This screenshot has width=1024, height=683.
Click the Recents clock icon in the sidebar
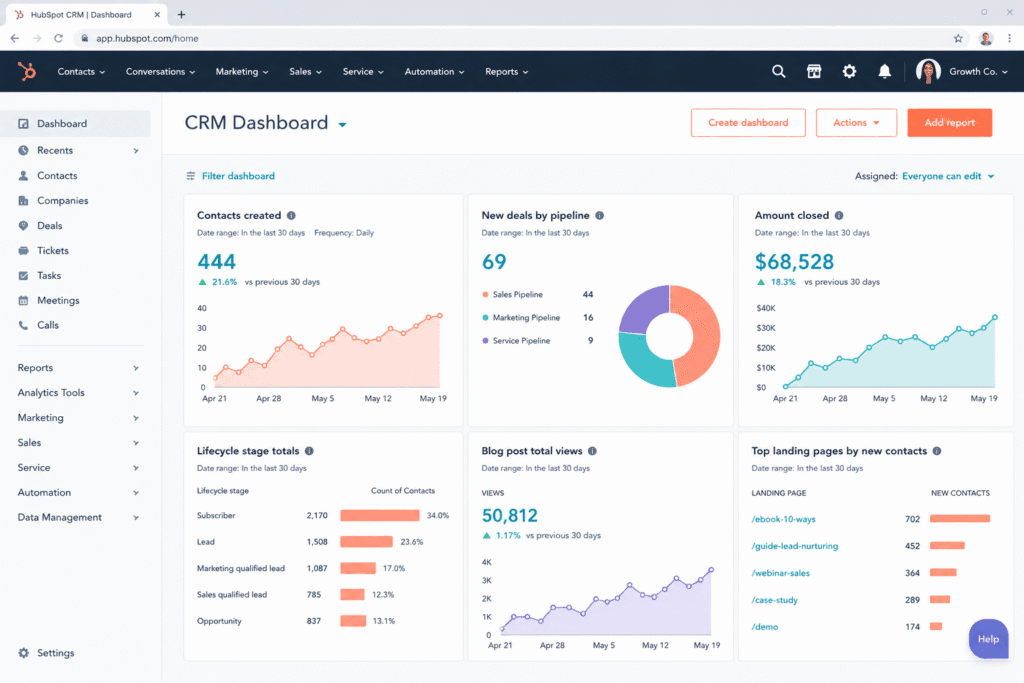click(24, 150)
